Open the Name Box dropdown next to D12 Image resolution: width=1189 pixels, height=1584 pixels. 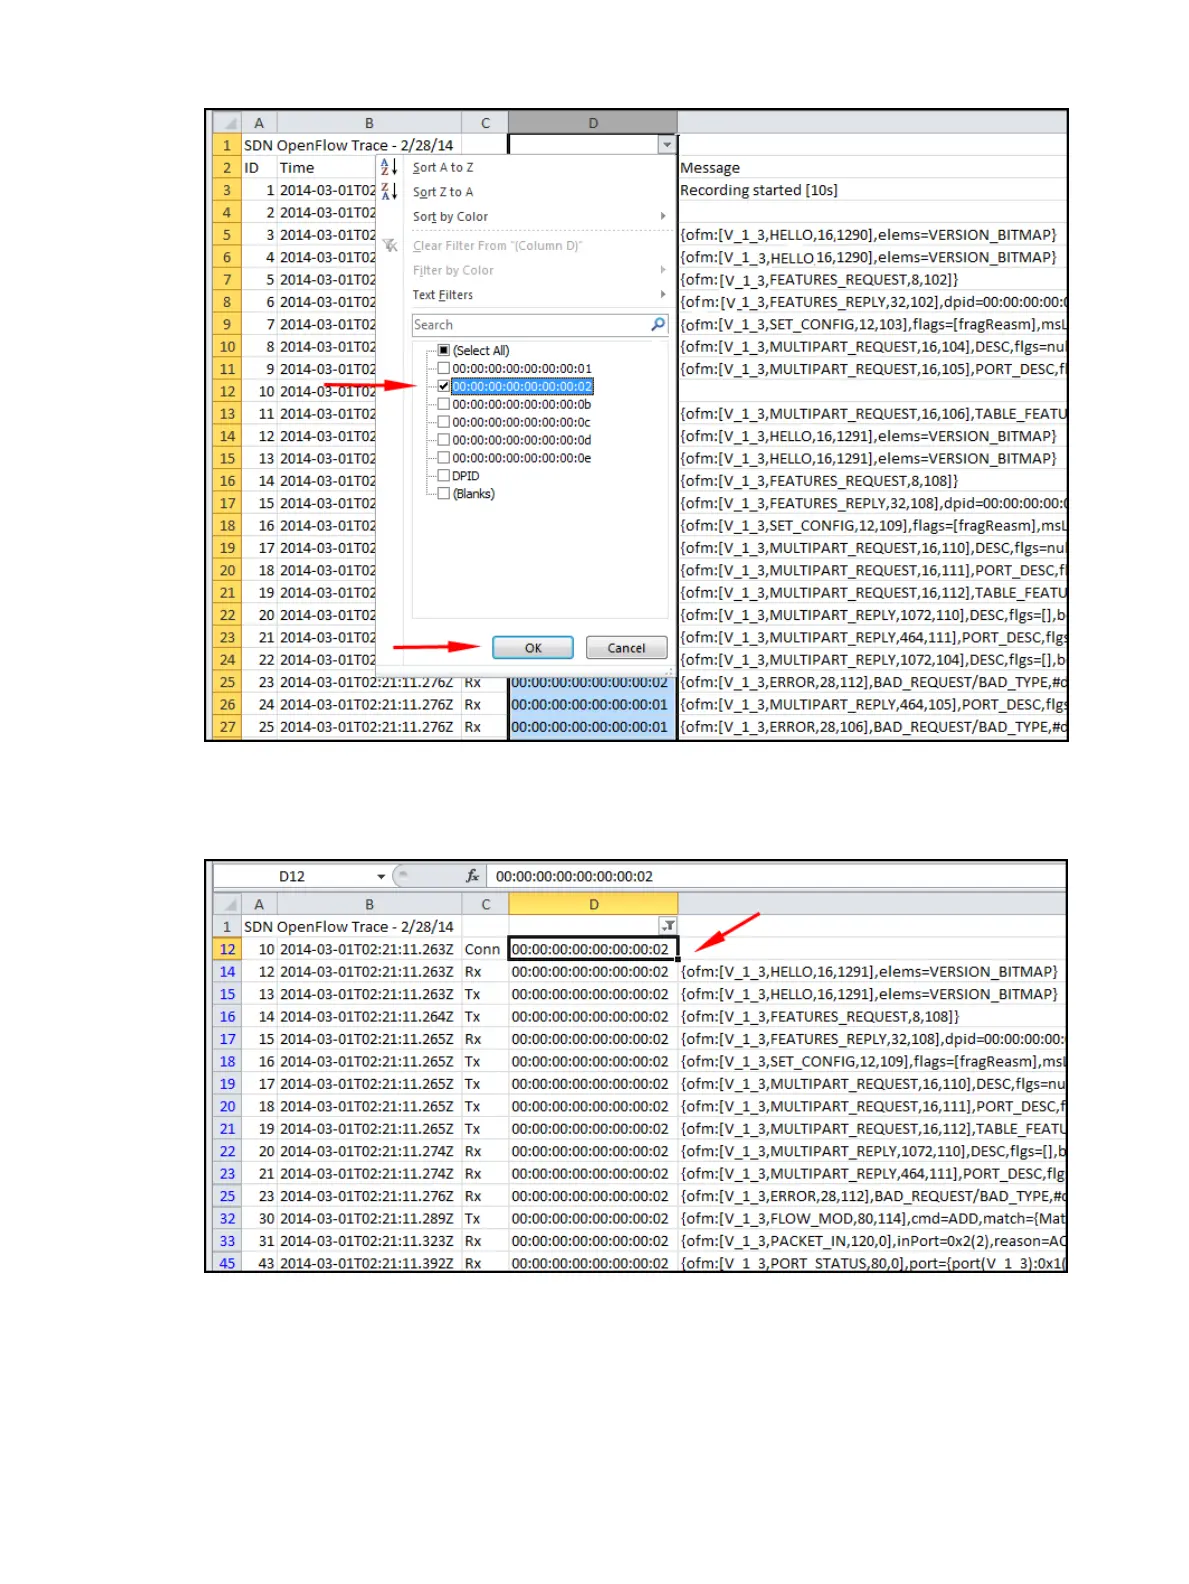click(381, 876)
